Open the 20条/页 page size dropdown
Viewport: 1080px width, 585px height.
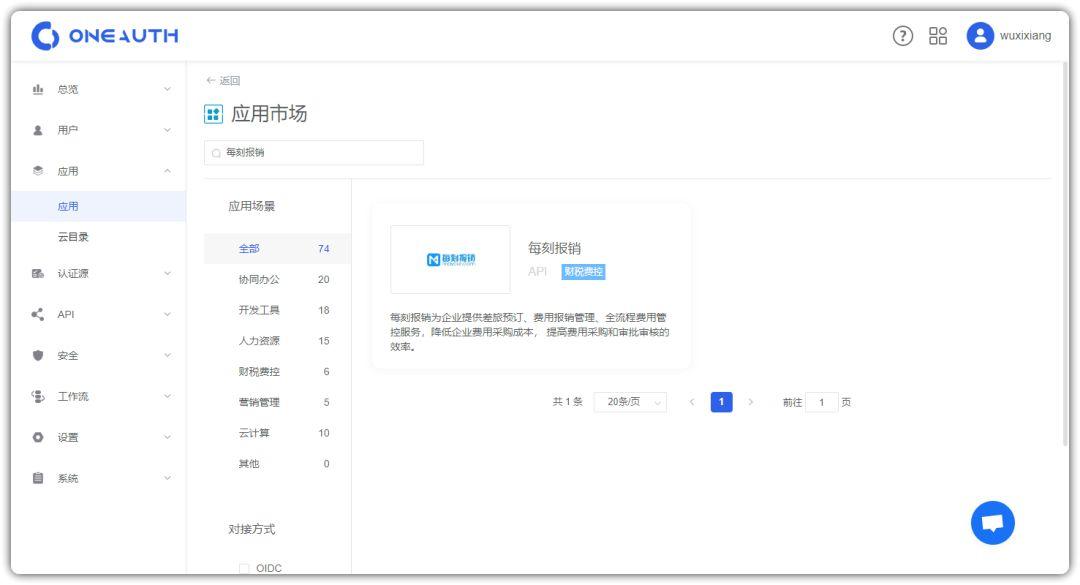click(630, 401)
